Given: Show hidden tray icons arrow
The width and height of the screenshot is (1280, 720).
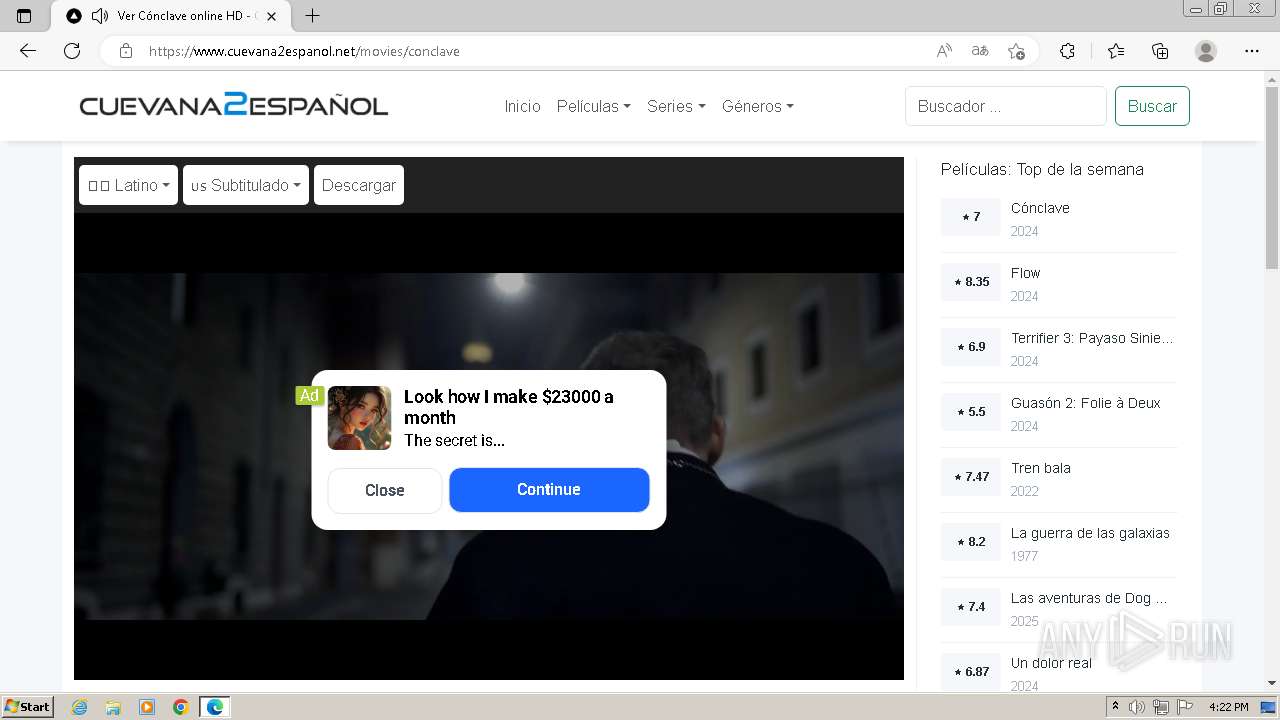Looking at the screenshot, I should coord(1116,707).
